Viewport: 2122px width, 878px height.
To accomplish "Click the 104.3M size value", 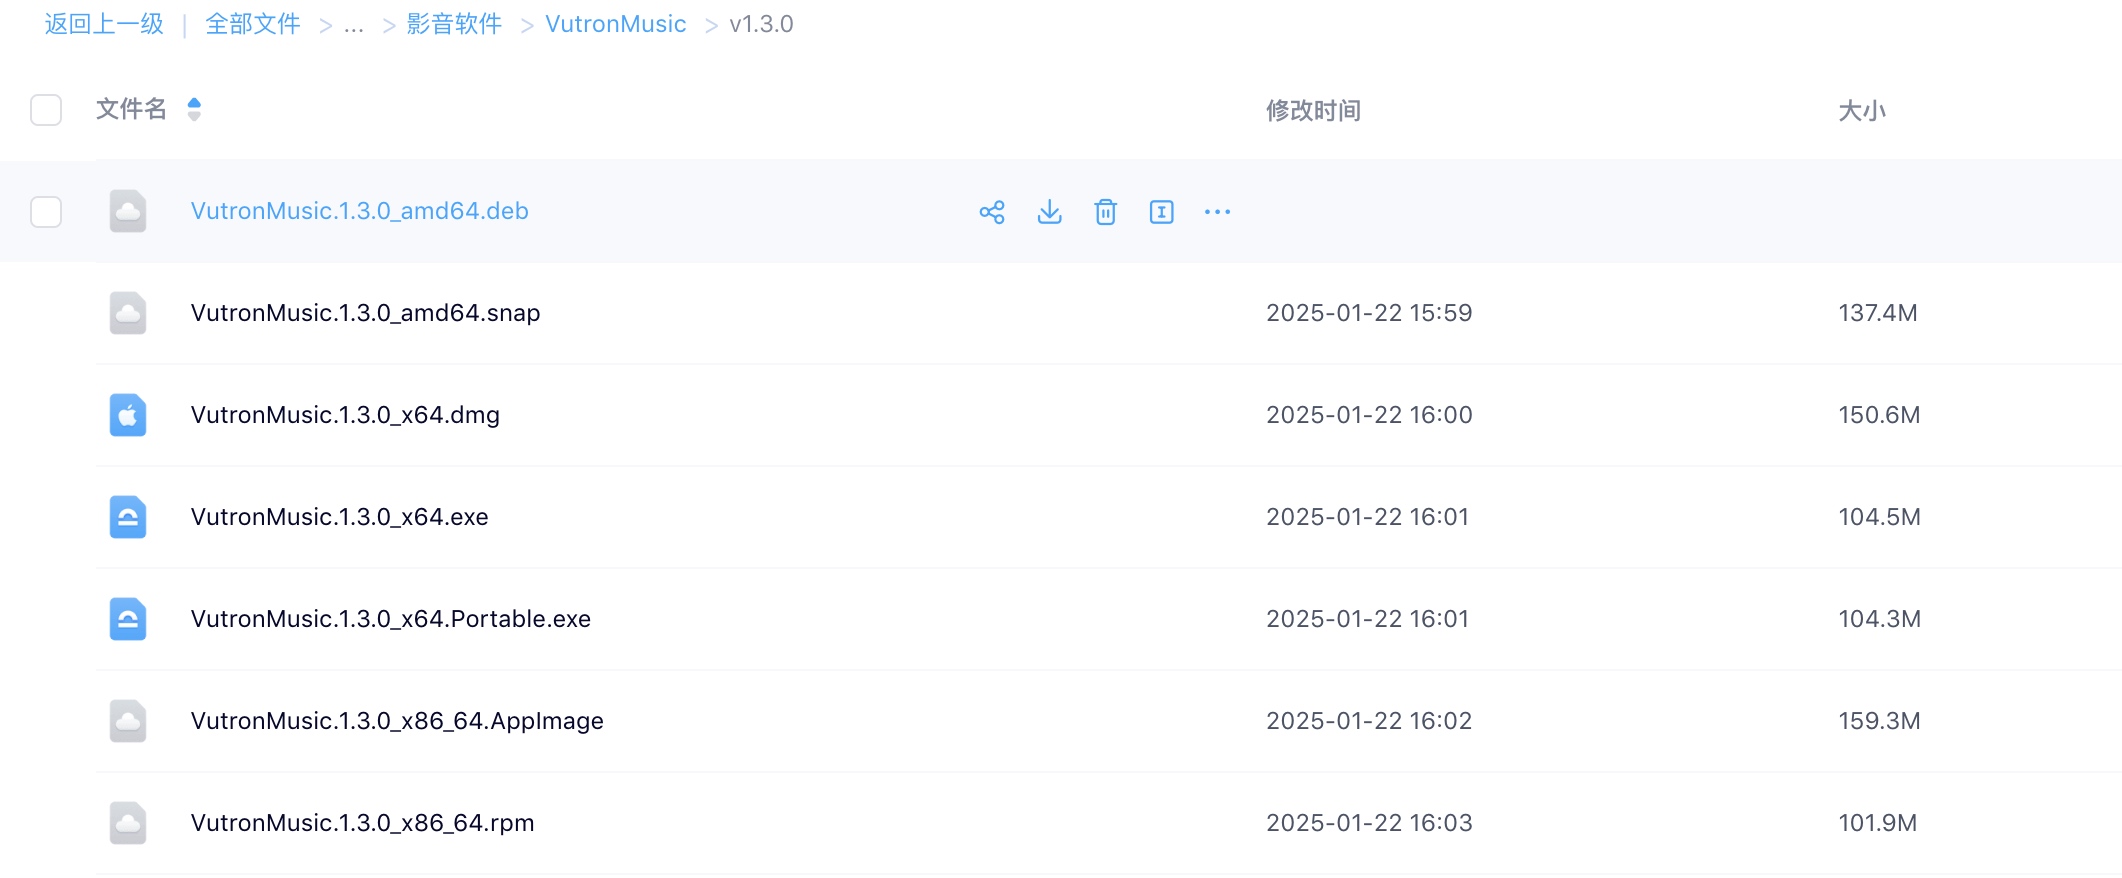I will [1880, 619].
